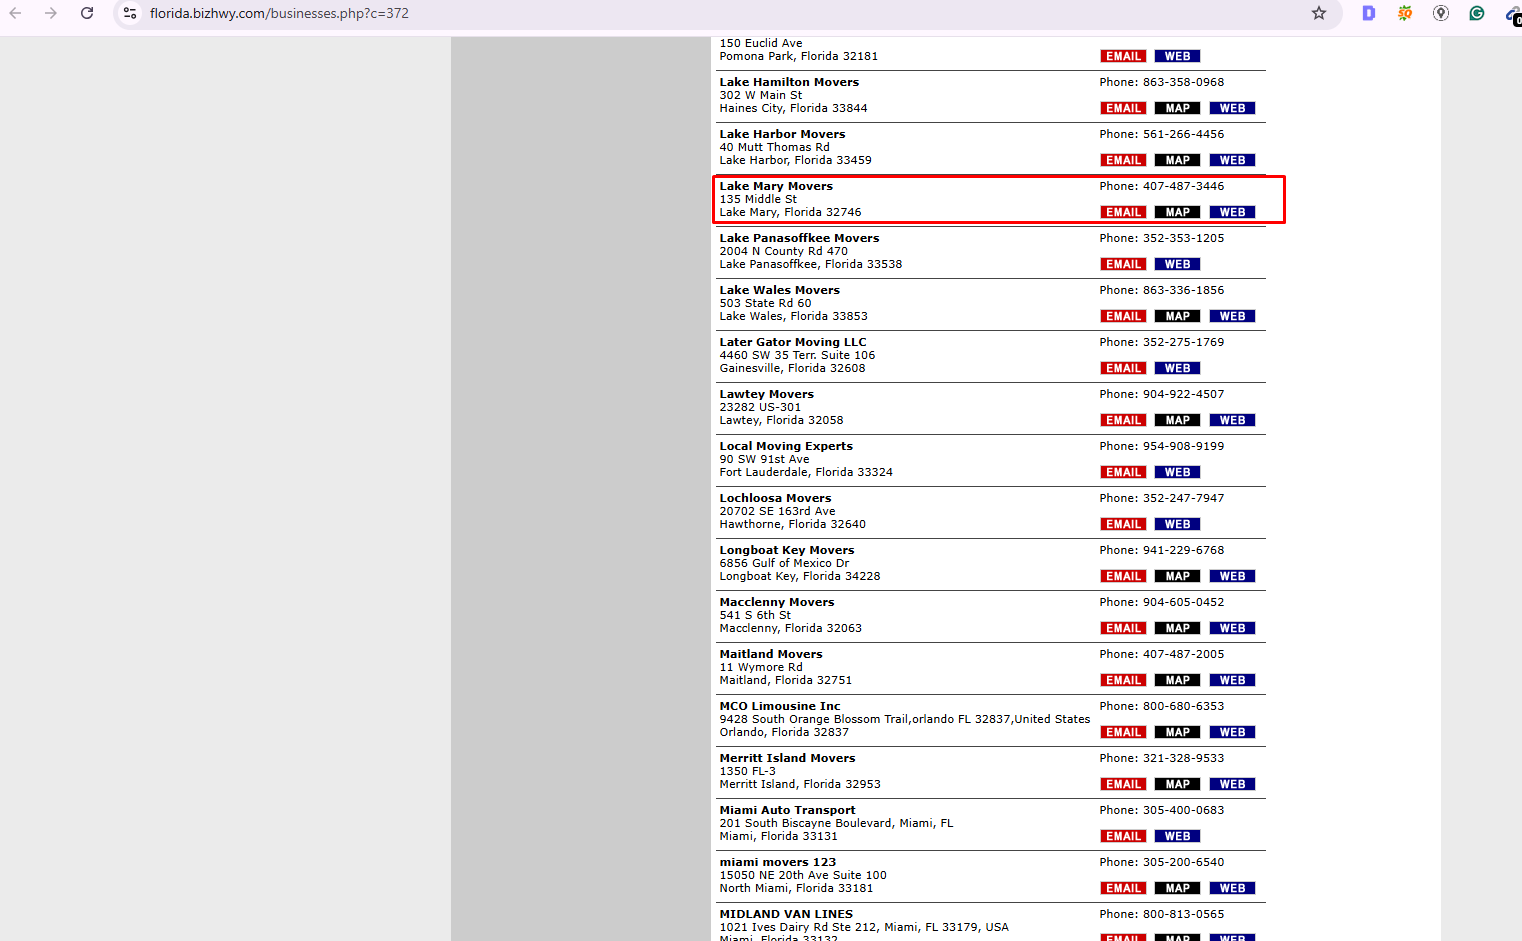
Task: Open MAP for Lawtey Movers
Action: [1178, 420]
